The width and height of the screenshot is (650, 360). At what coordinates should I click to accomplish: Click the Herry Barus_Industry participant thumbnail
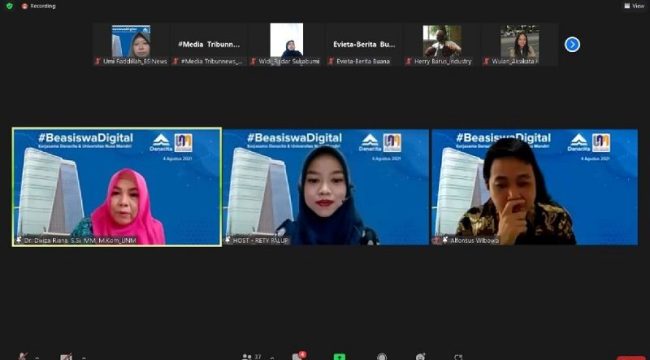(x=442, y=44)
